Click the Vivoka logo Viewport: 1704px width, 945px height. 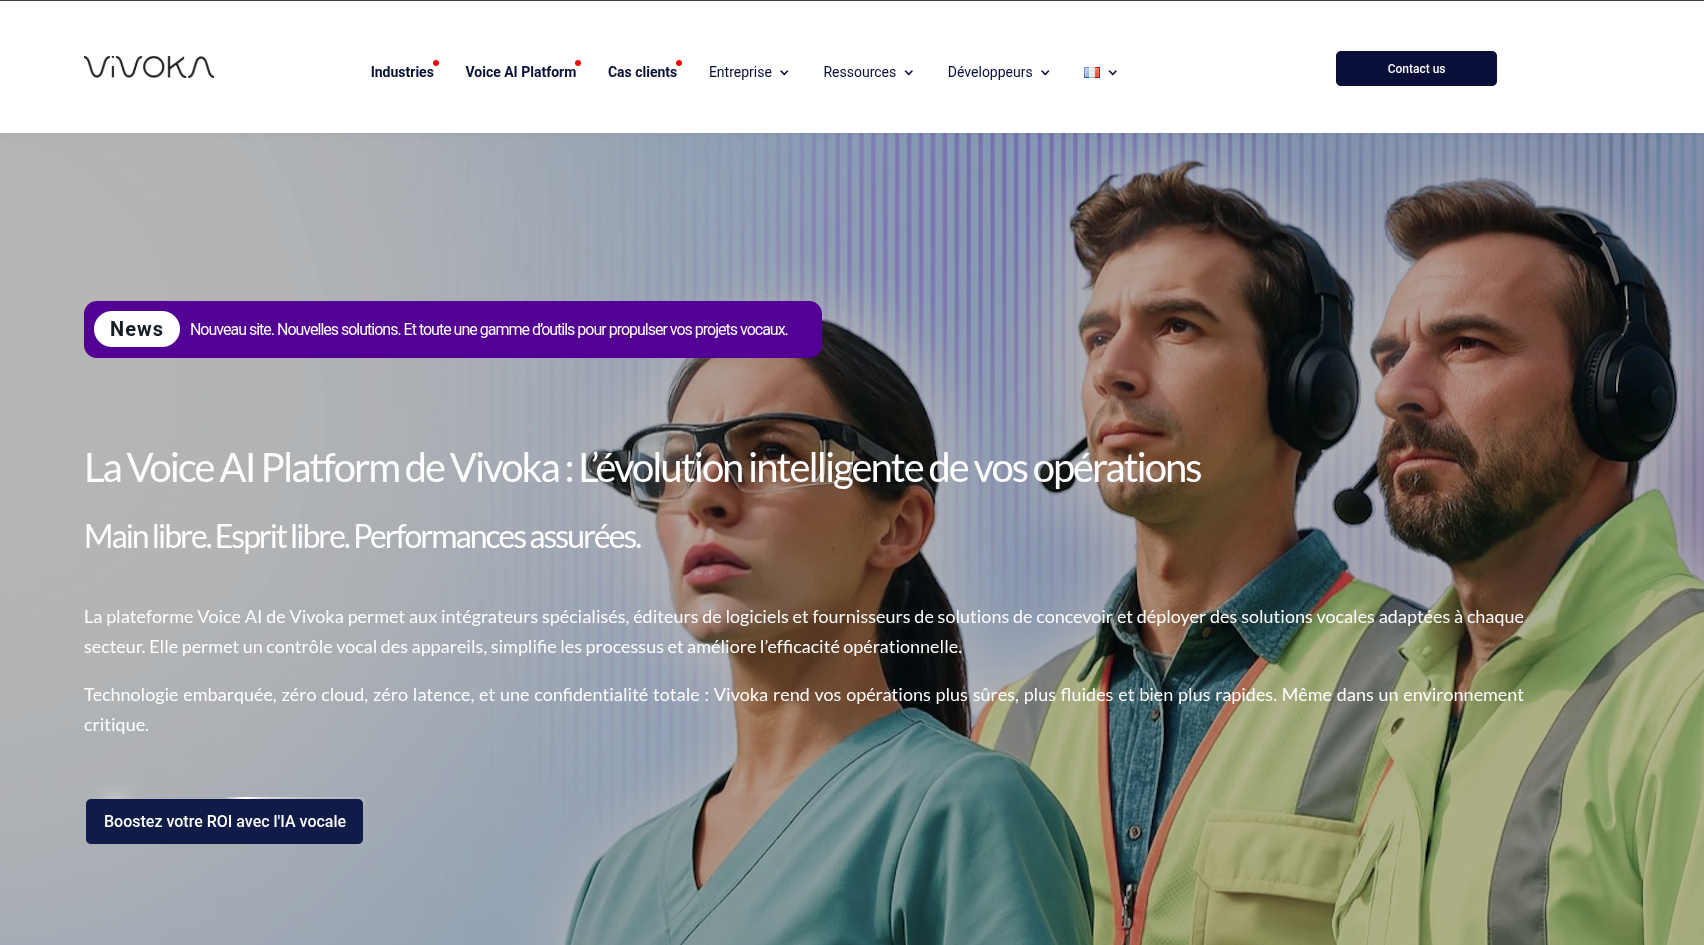(x=149, y=67)
